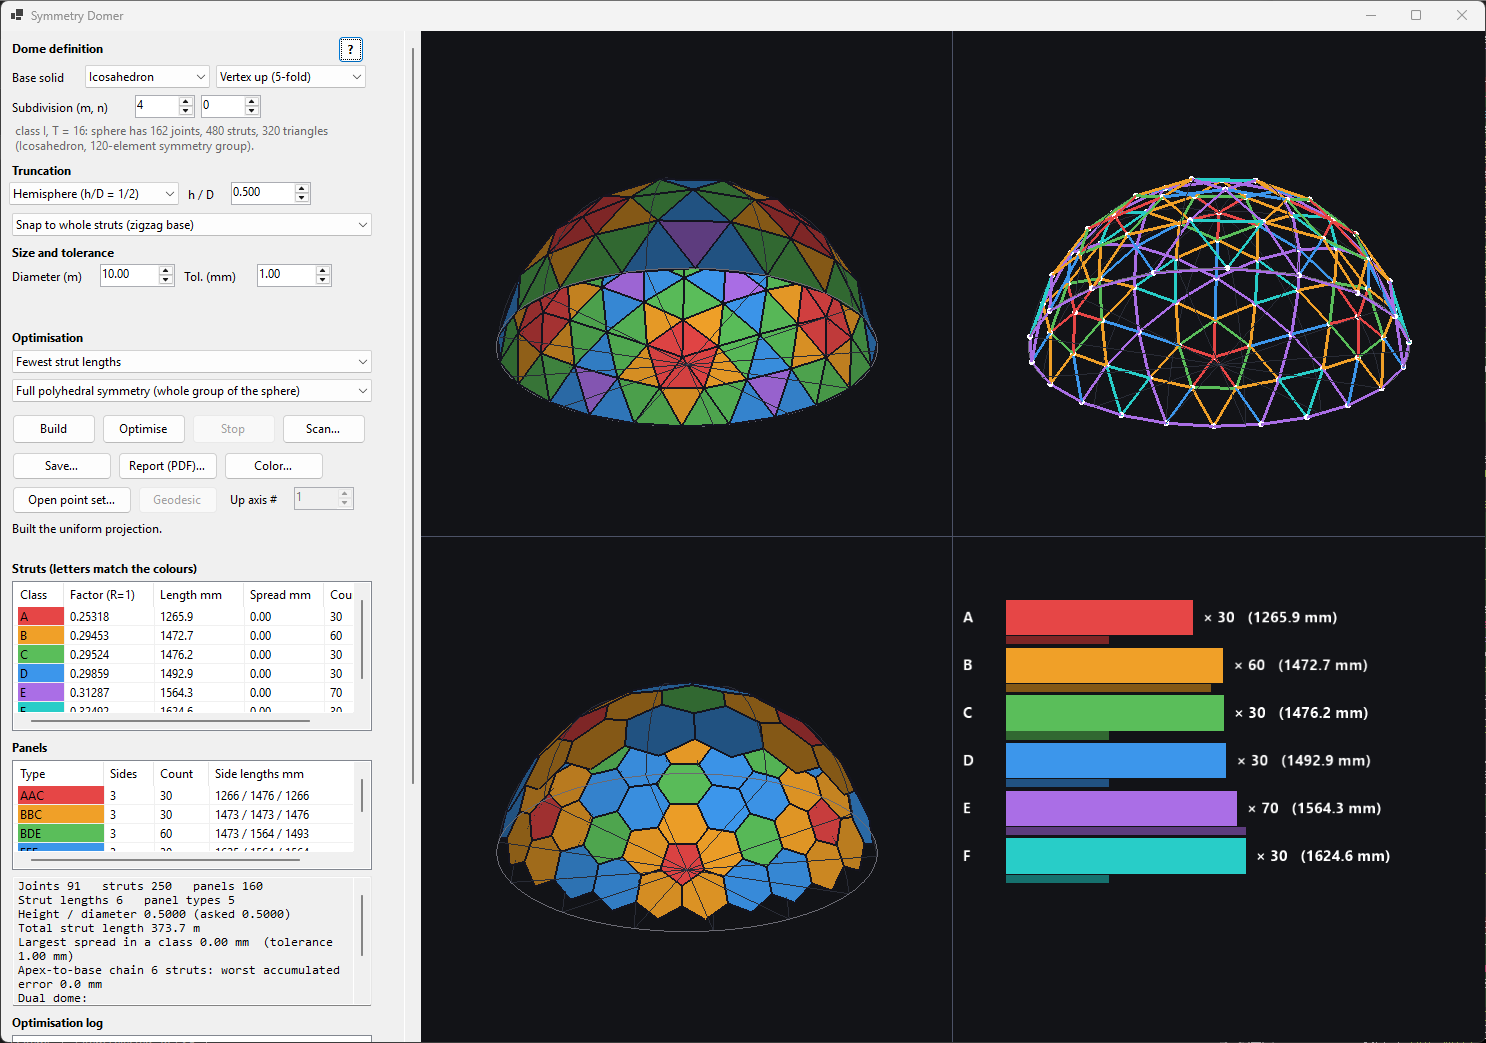Click the Spread mm column header
Screen dimensions: 1486x1043
[284, 595]
